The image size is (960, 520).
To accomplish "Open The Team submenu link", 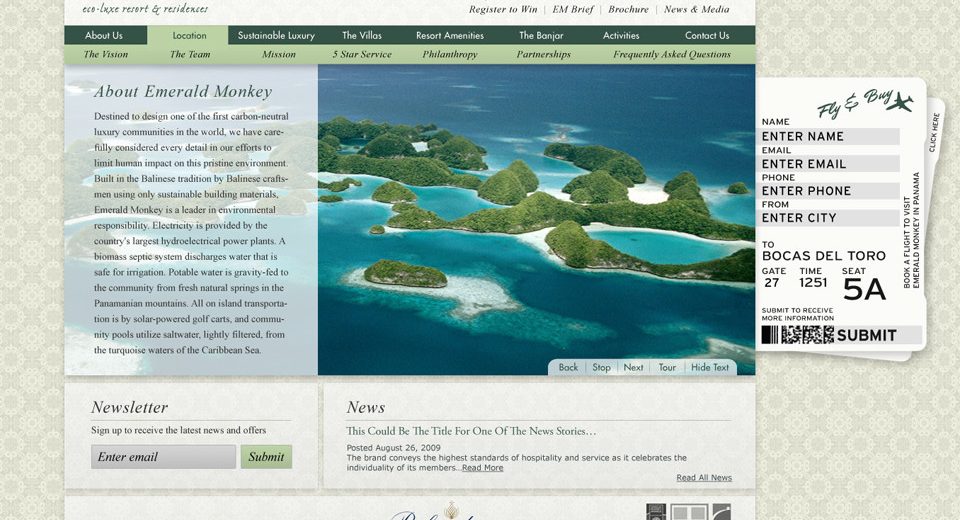I will 190,55.
